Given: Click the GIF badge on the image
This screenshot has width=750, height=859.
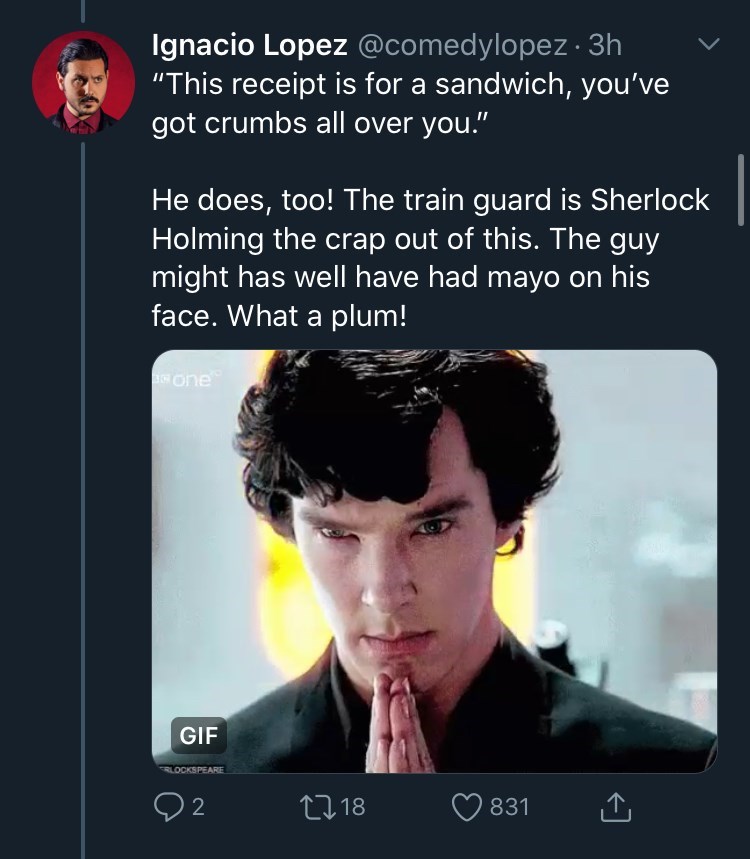Looking at the screenshot, I should pyautogui.click(x=199, y=736).
